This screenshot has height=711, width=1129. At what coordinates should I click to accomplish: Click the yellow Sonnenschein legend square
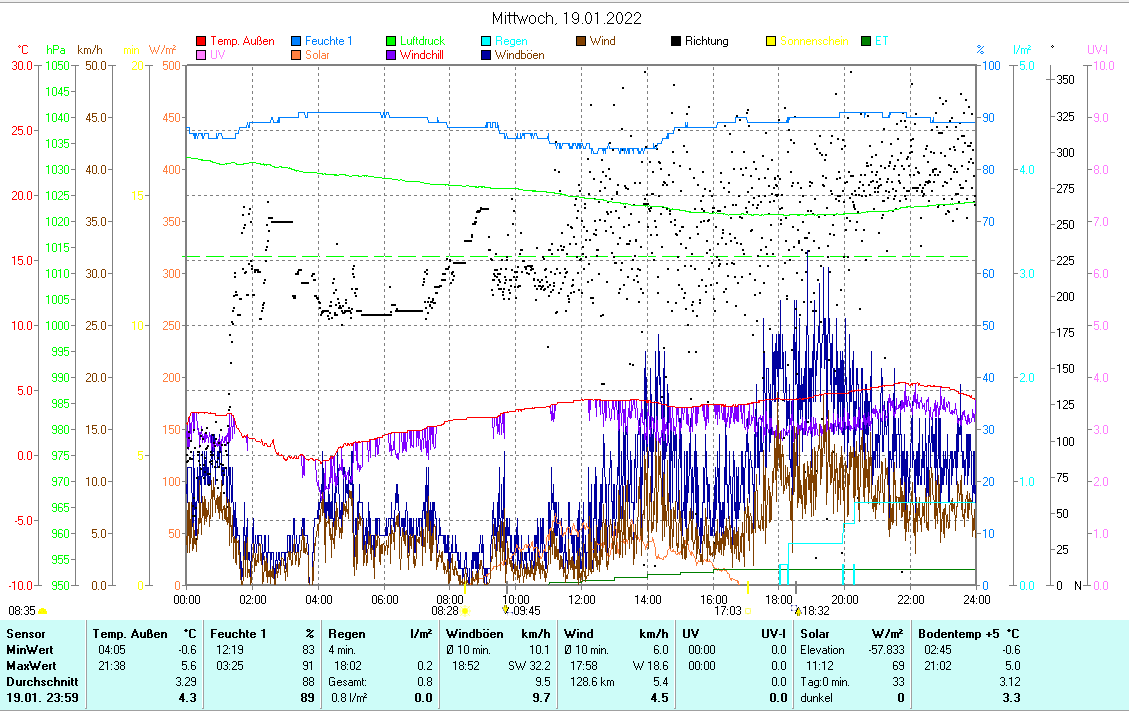tap(771, 42)
